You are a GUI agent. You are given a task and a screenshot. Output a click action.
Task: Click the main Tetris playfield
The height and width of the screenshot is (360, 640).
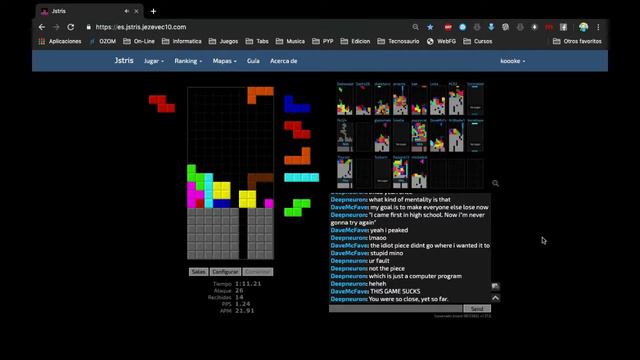click(231, 173)
